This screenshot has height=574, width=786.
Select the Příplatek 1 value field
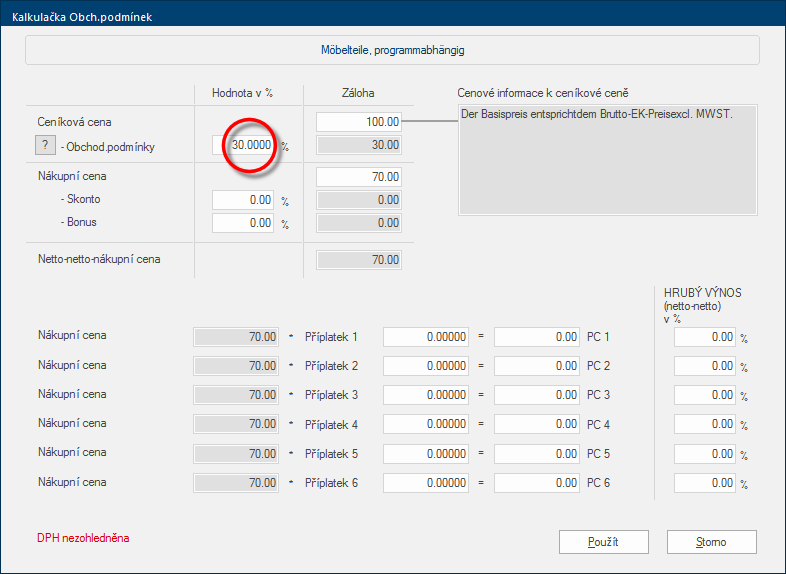pos(426,337)
